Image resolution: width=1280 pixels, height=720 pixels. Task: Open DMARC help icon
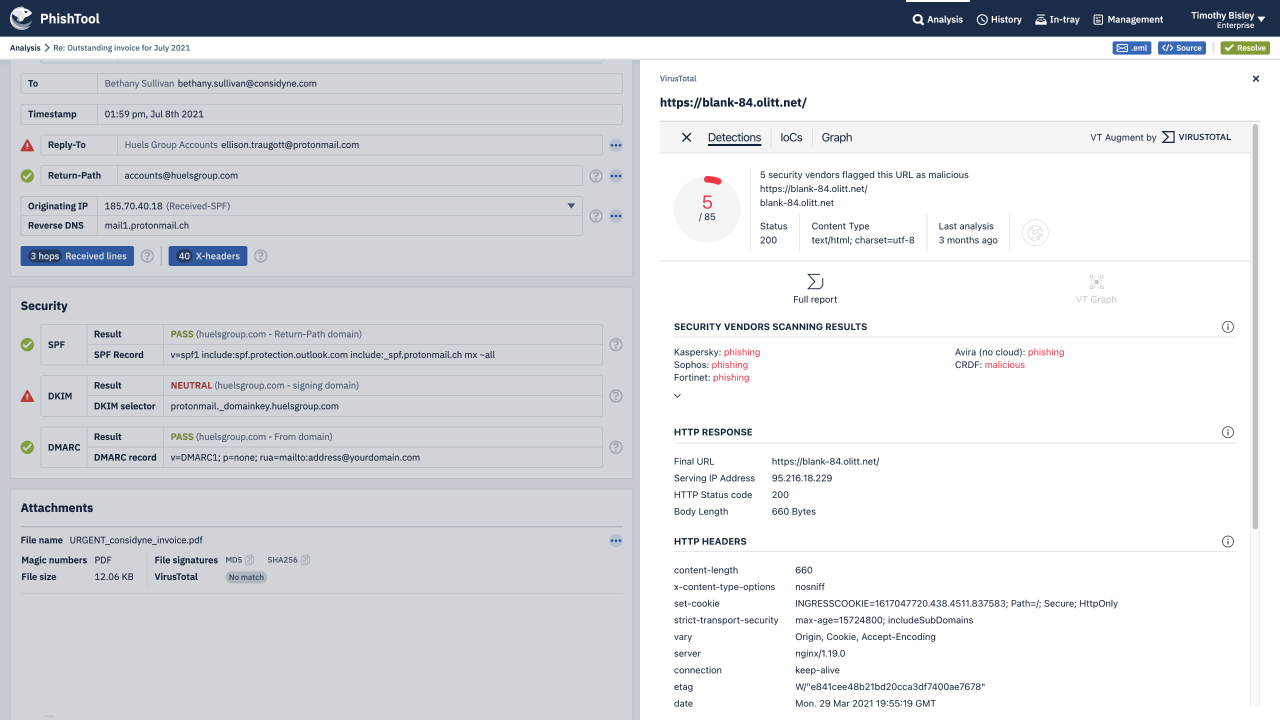616,447
